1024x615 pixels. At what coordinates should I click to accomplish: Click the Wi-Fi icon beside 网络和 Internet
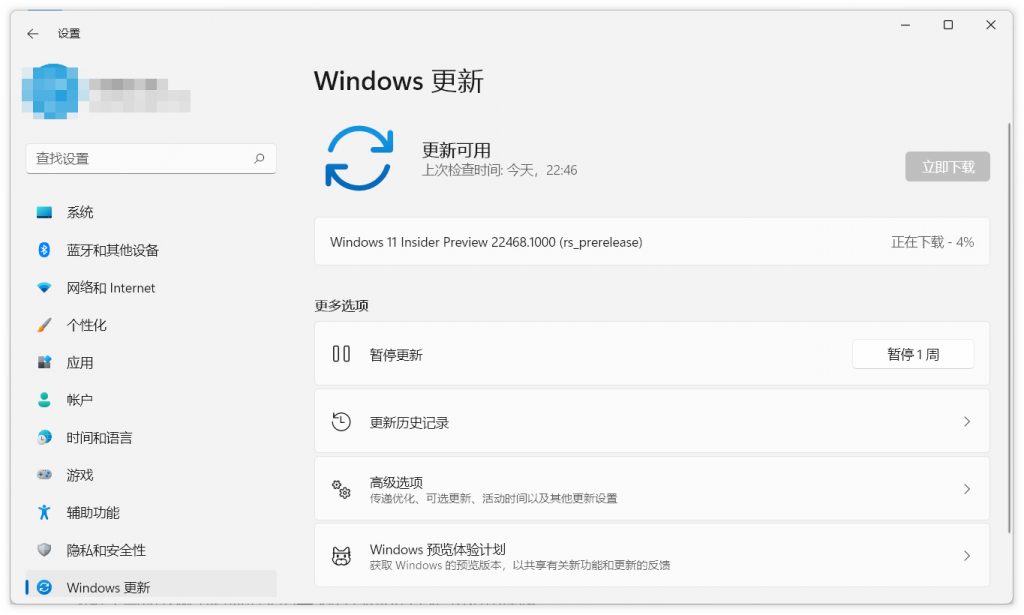(x=44, y=287)
